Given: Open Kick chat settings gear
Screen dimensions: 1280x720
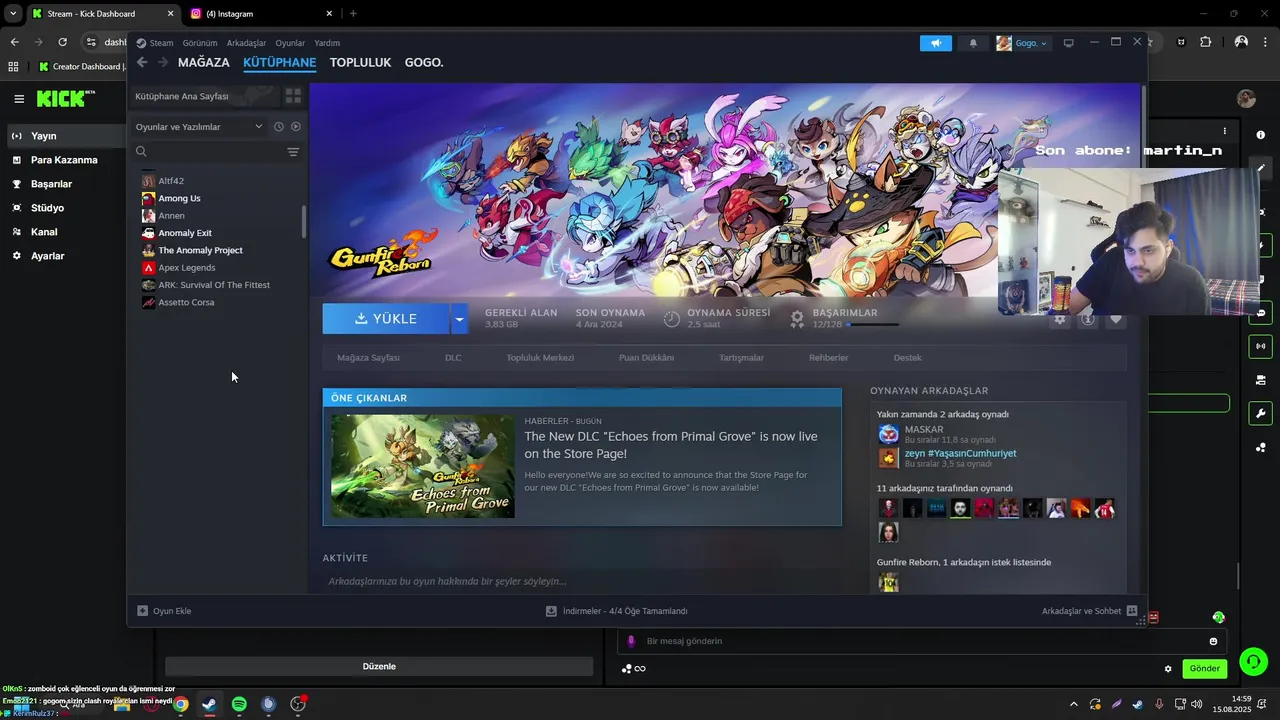Looking at the screenshot, I should click(1167, 669).
